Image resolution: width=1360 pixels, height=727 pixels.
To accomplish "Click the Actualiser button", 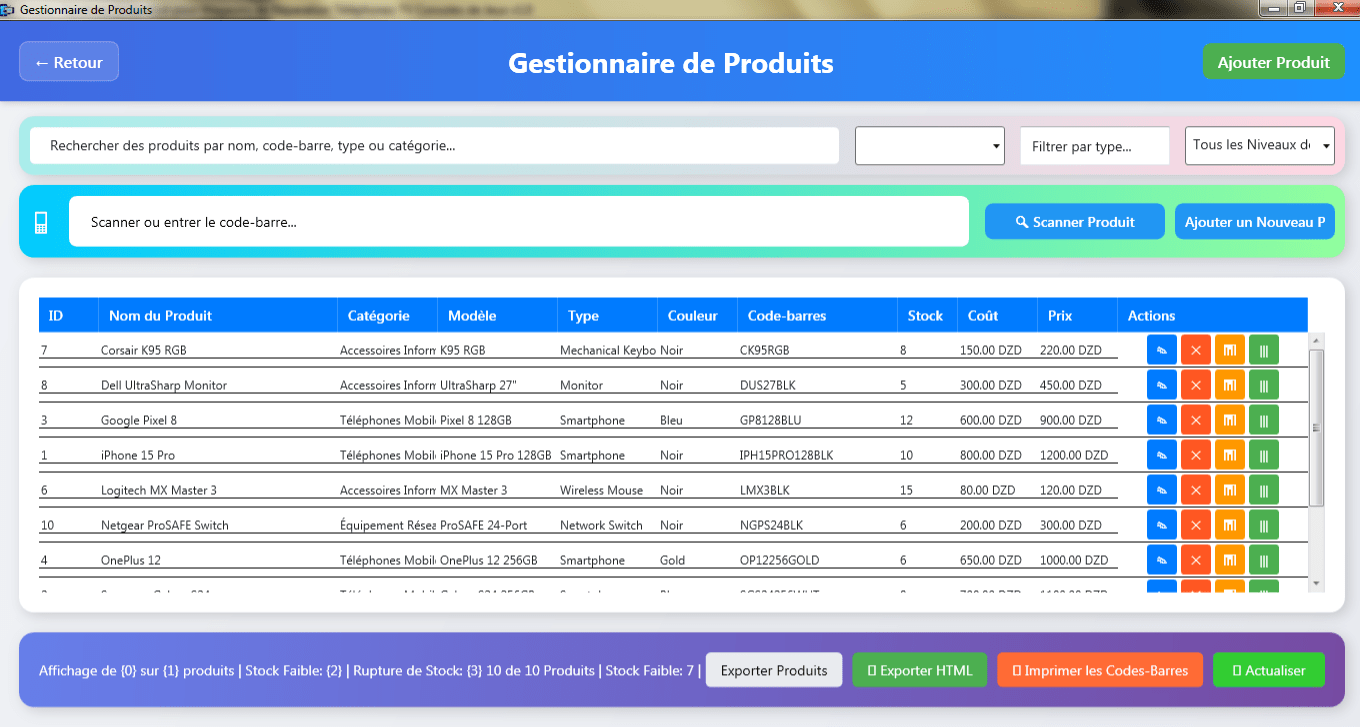I will coord(1268,670).
